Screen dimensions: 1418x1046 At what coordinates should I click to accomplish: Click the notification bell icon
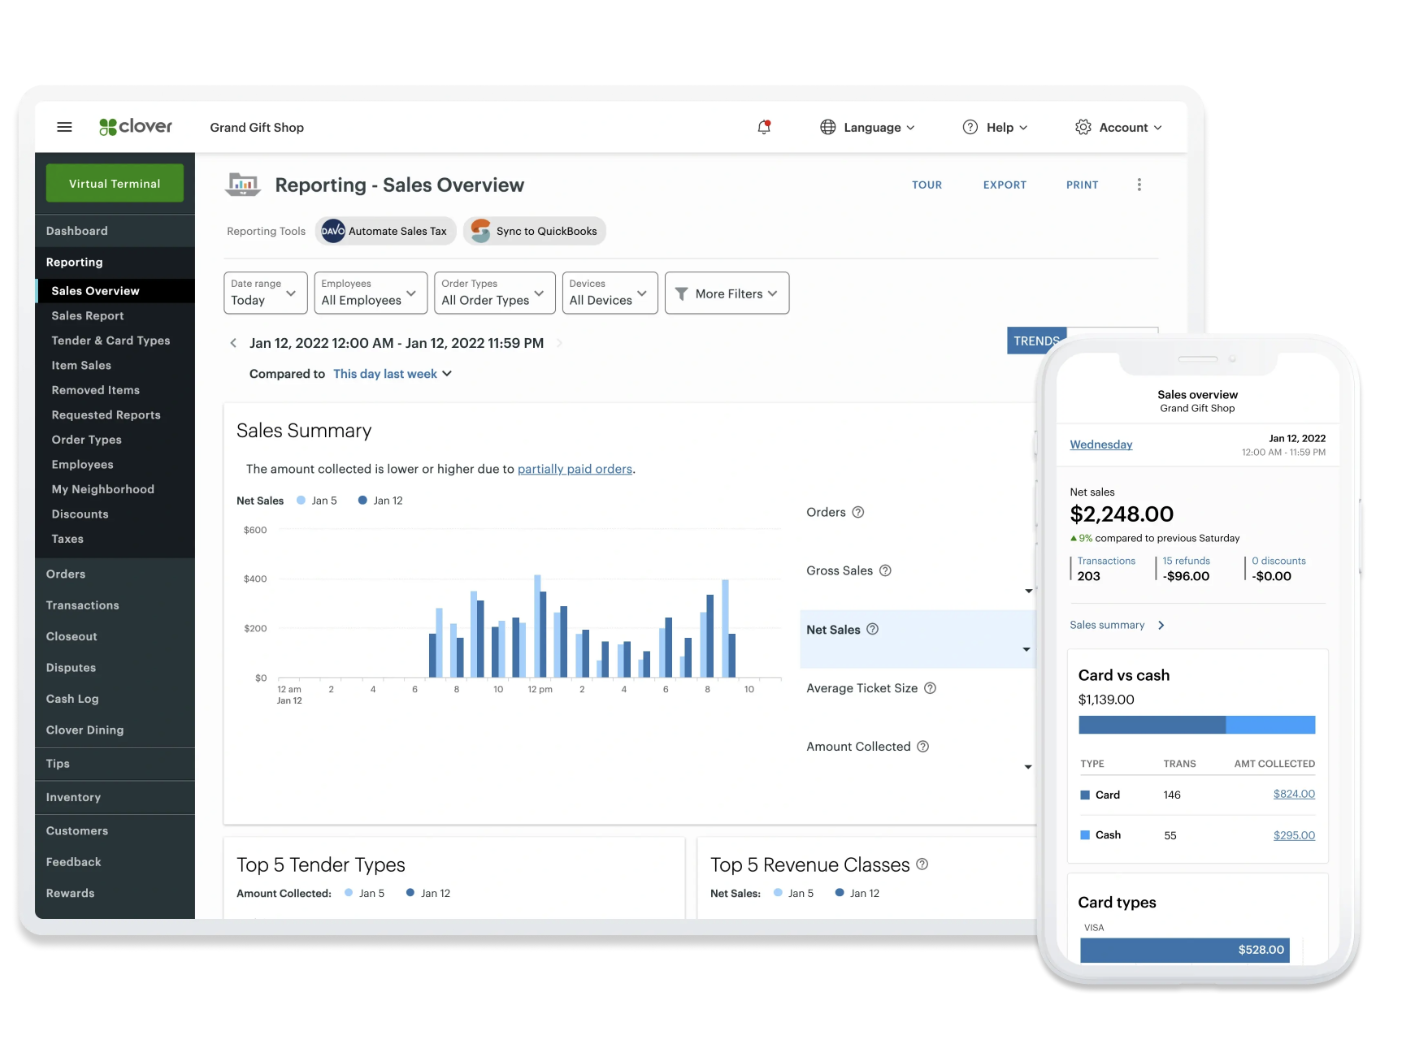pyautogui.click(x=764, y=127)
